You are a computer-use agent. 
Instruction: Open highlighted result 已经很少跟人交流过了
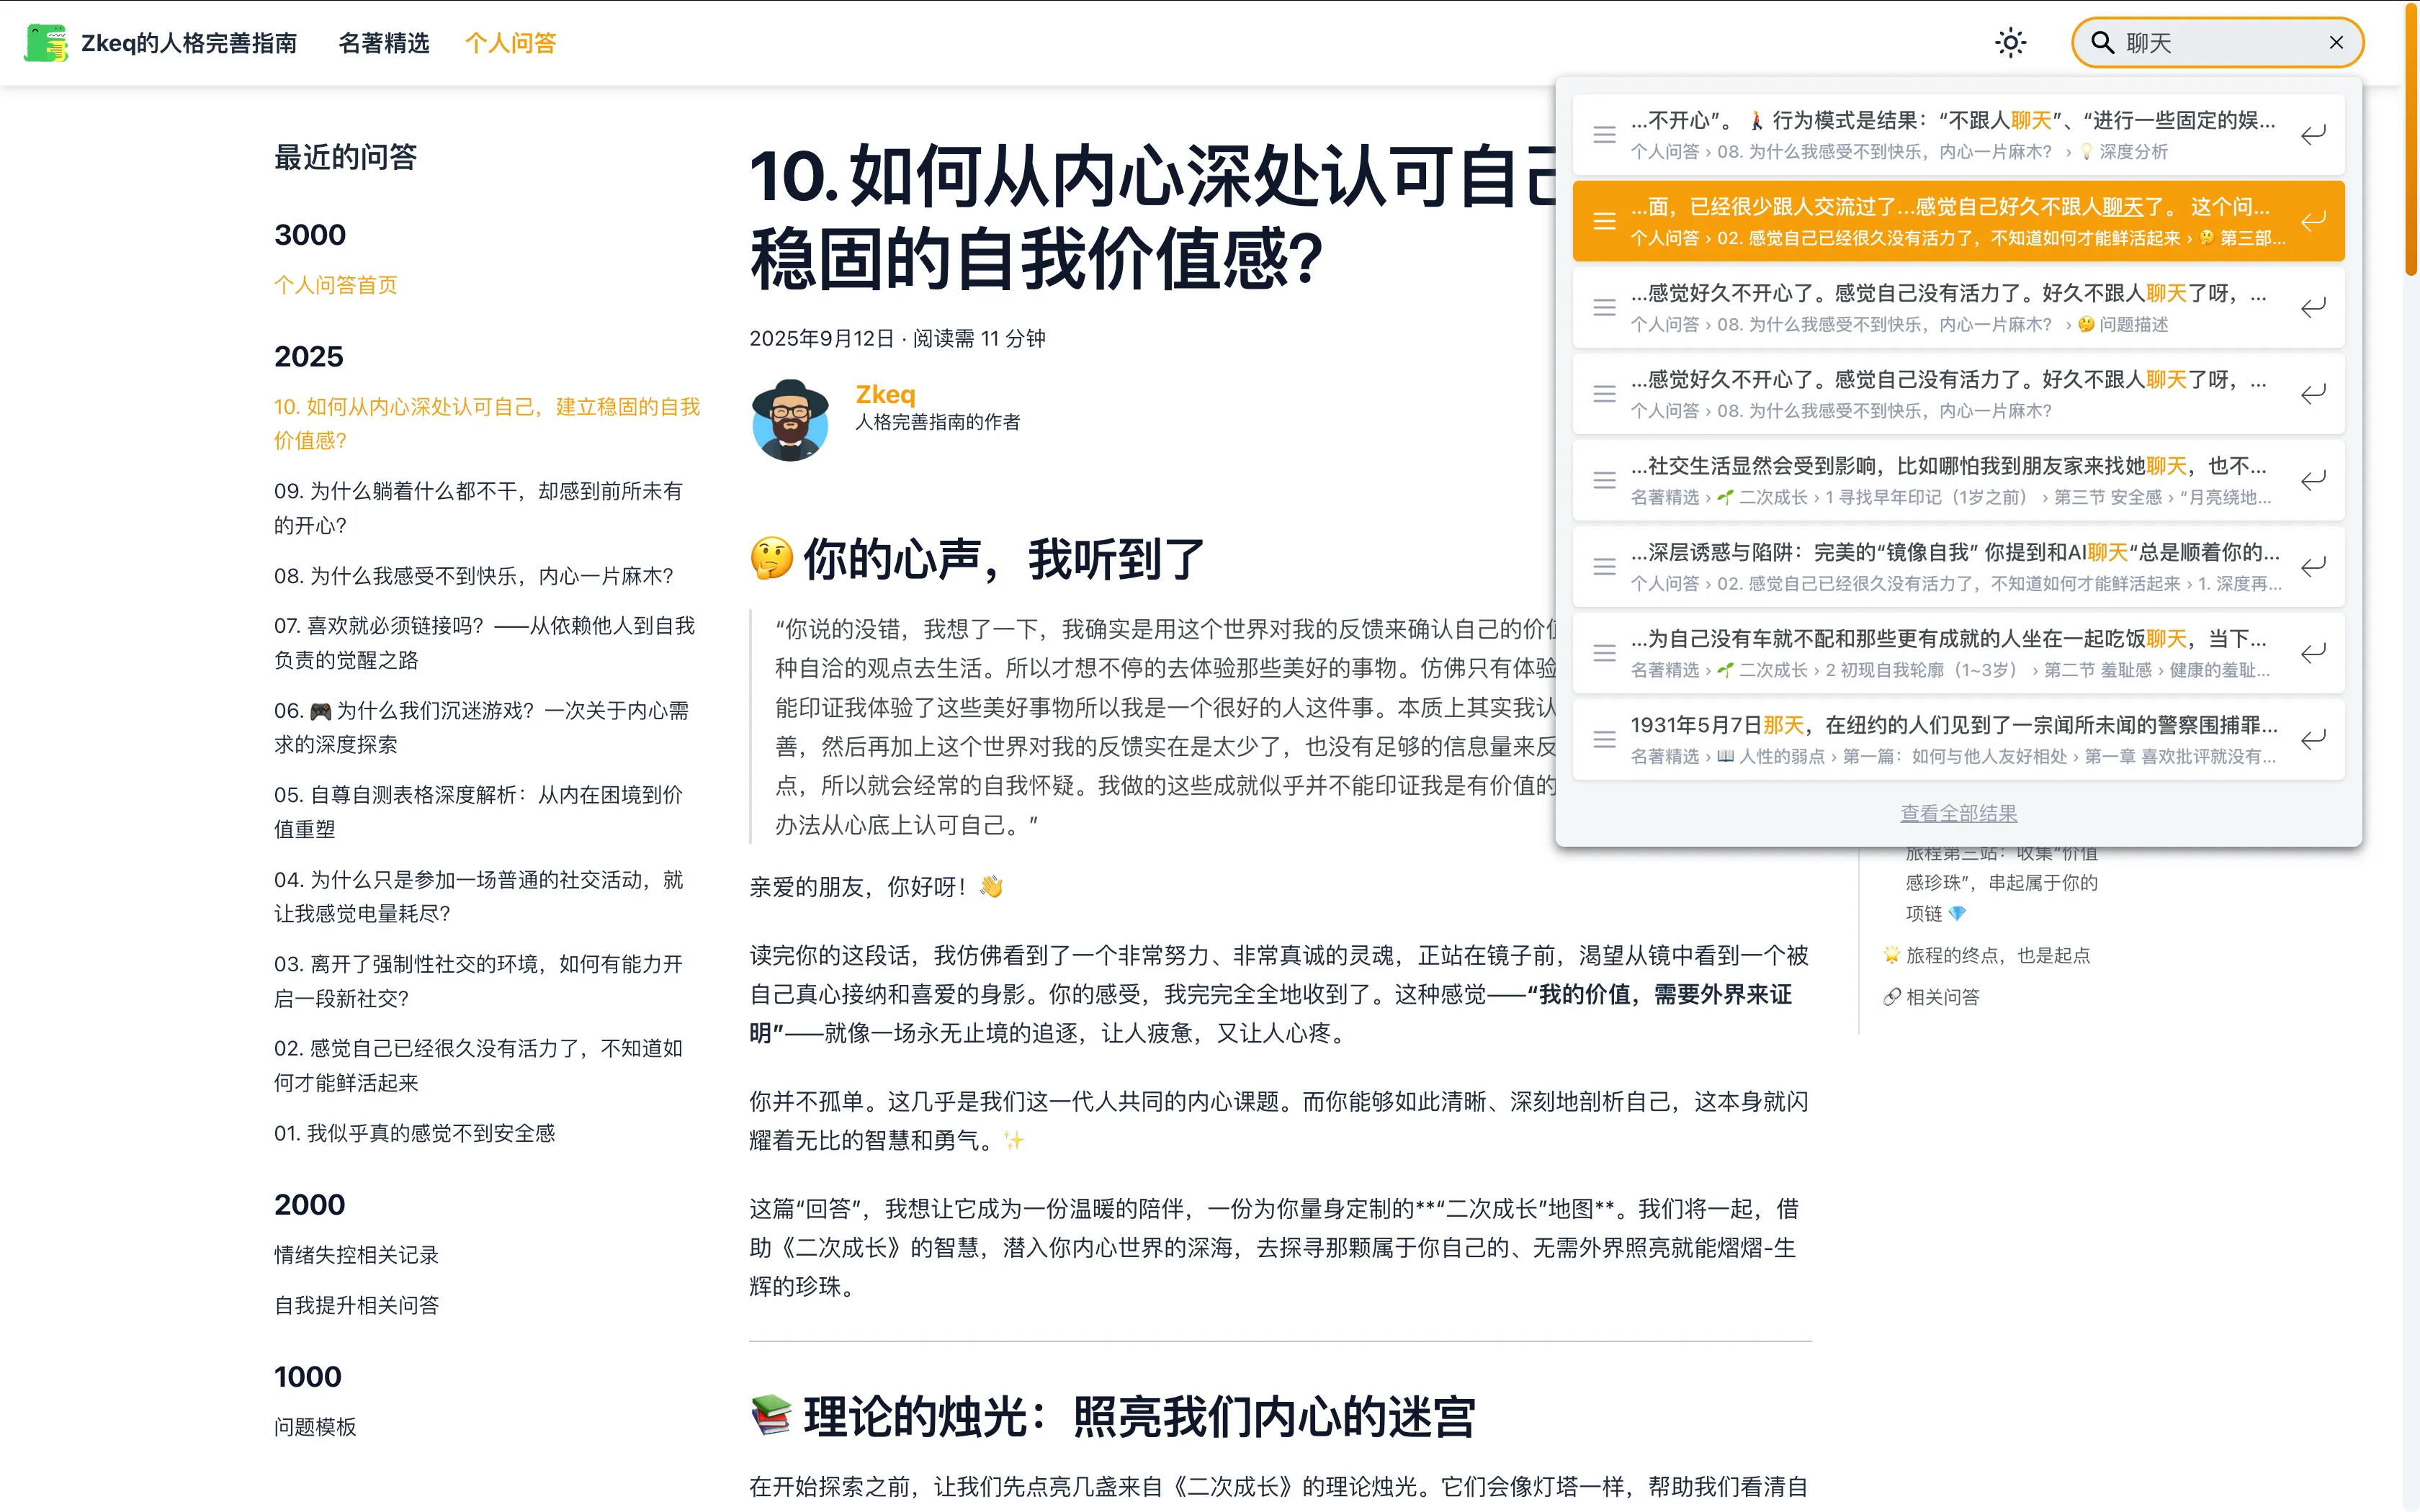[1958, 221]
